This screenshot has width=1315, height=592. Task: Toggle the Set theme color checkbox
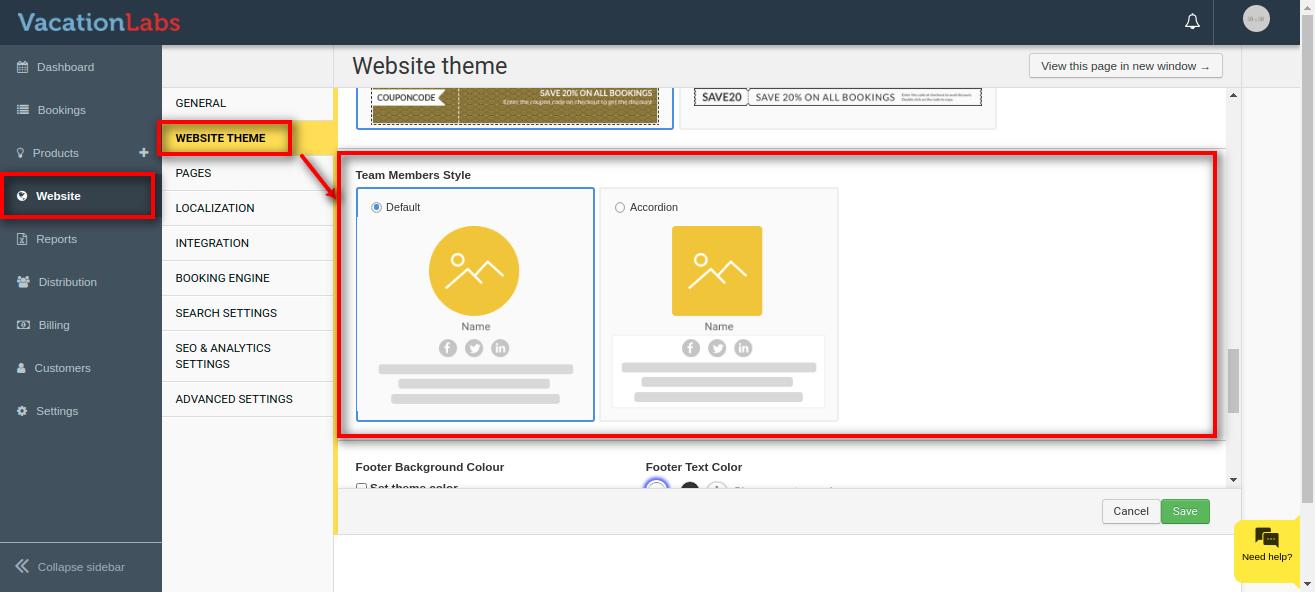(x=361, y=487)
